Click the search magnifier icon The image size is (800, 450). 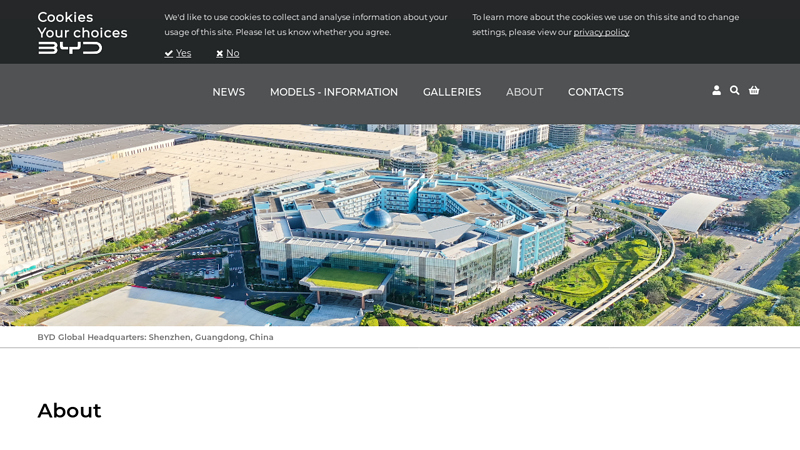coord(734,90)
